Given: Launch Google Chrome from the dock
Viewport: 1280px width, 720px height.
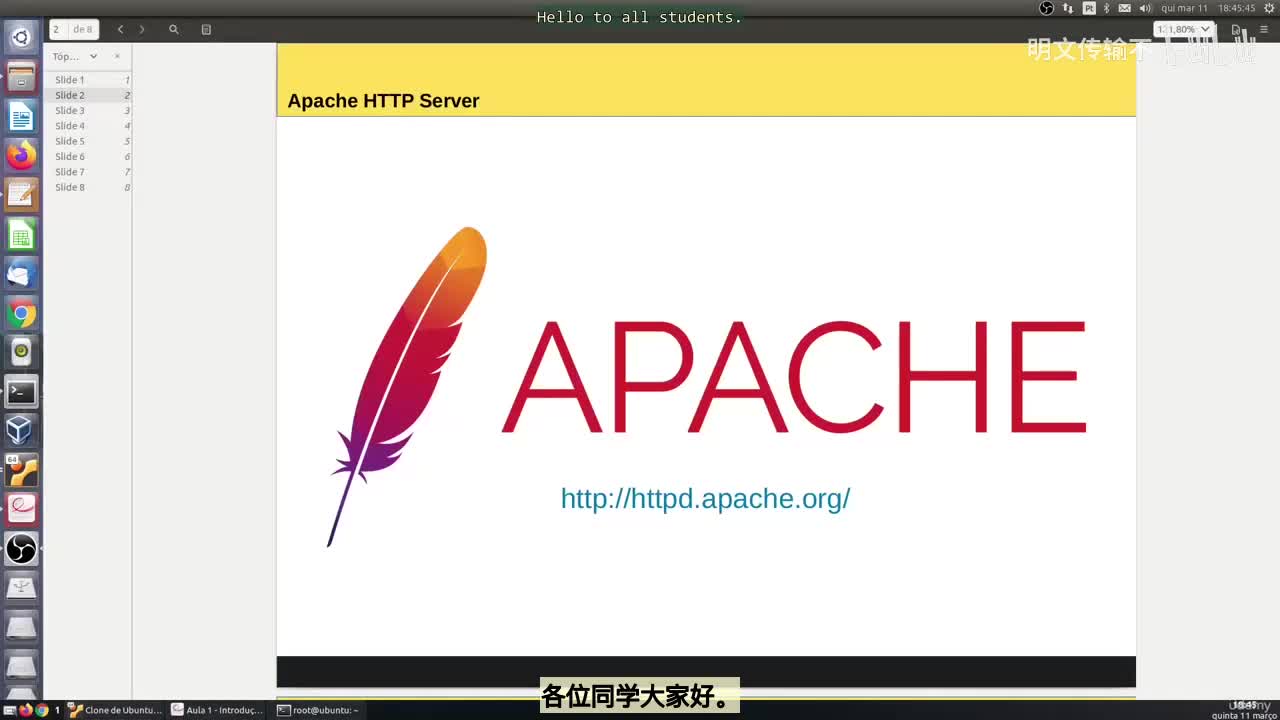Looking at the screenshot, I should tap(21, 313).
